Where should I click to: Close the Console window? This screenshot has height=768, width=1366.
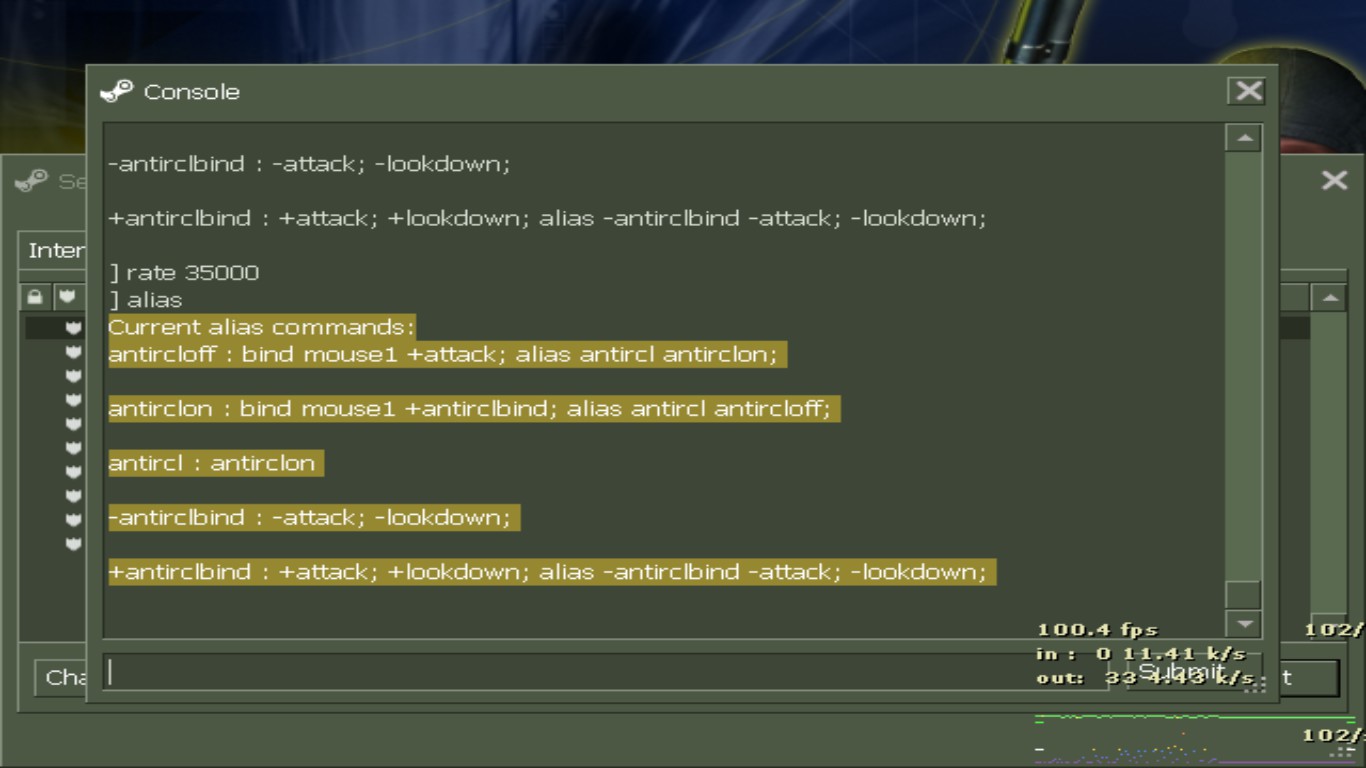(x=1247, y=91)
